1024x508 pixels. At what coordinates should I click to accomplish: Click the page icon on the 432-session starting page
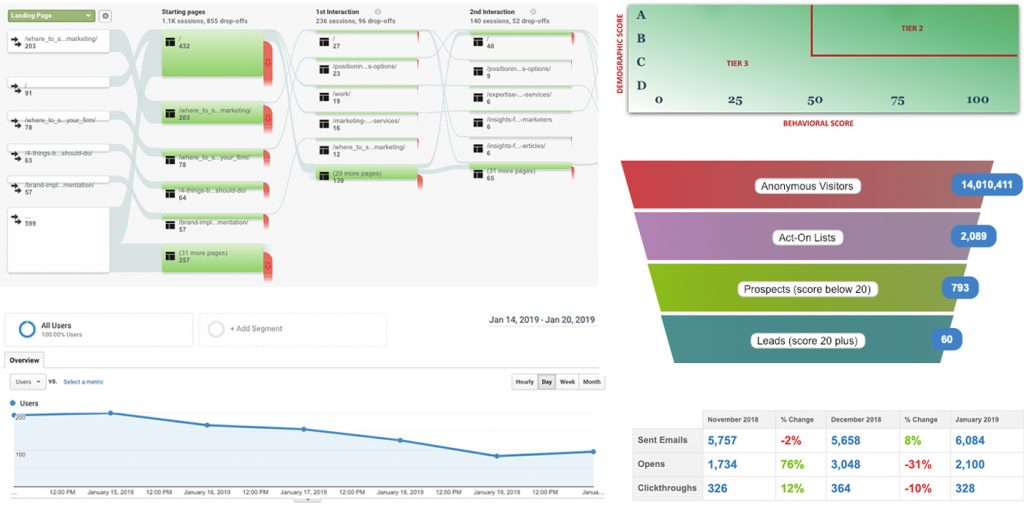169,41
